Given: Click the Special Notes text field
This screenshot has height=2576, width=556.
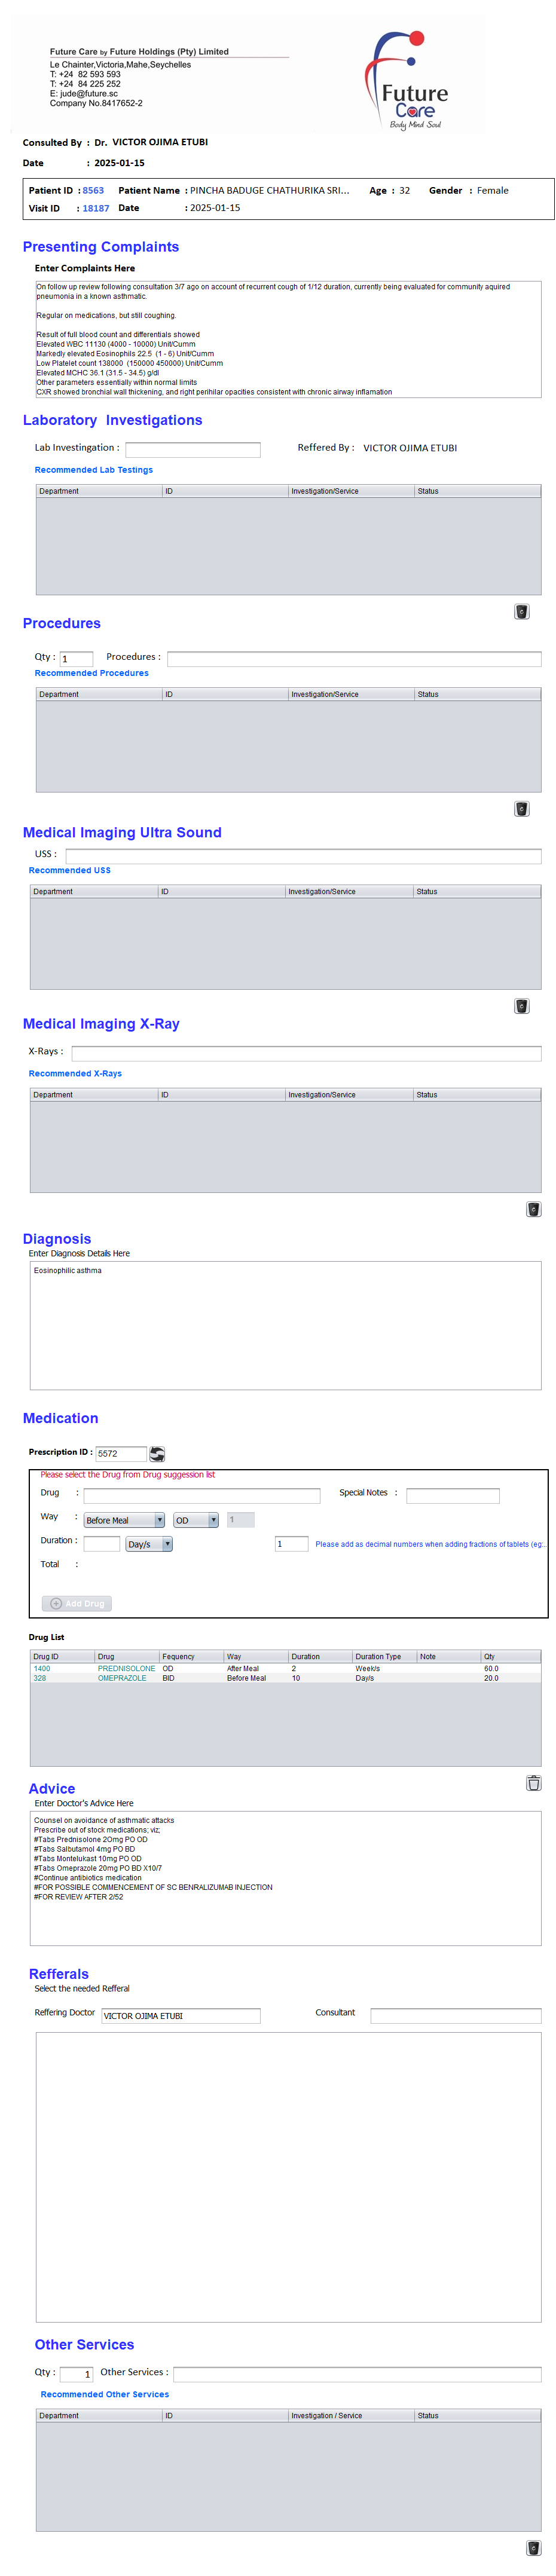Looking at the screenshot, I should (452, 1495).
